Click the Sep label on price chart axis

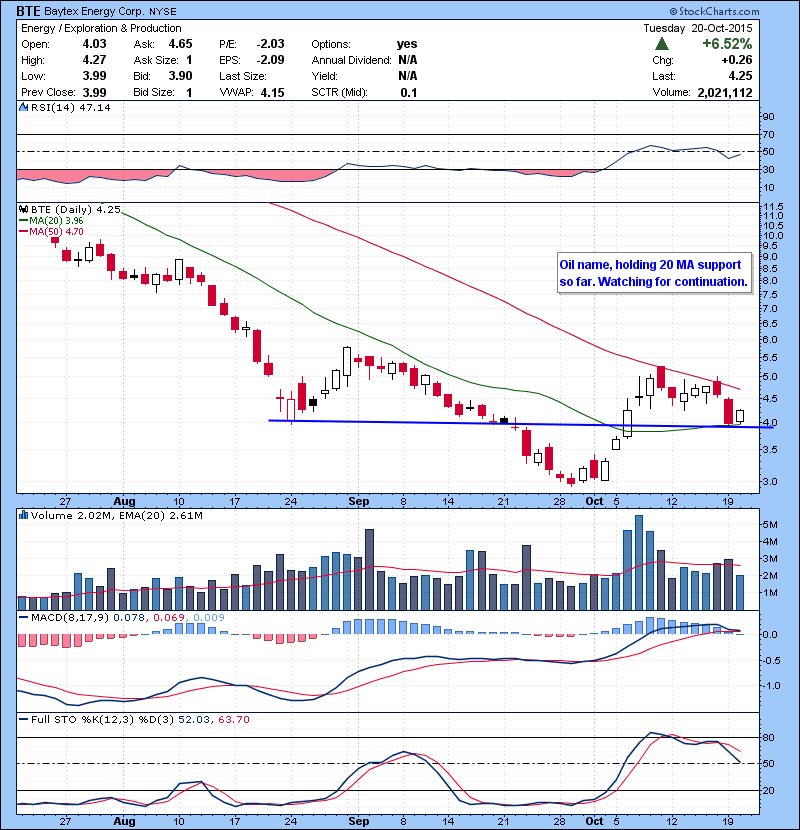tap(358, 501)
